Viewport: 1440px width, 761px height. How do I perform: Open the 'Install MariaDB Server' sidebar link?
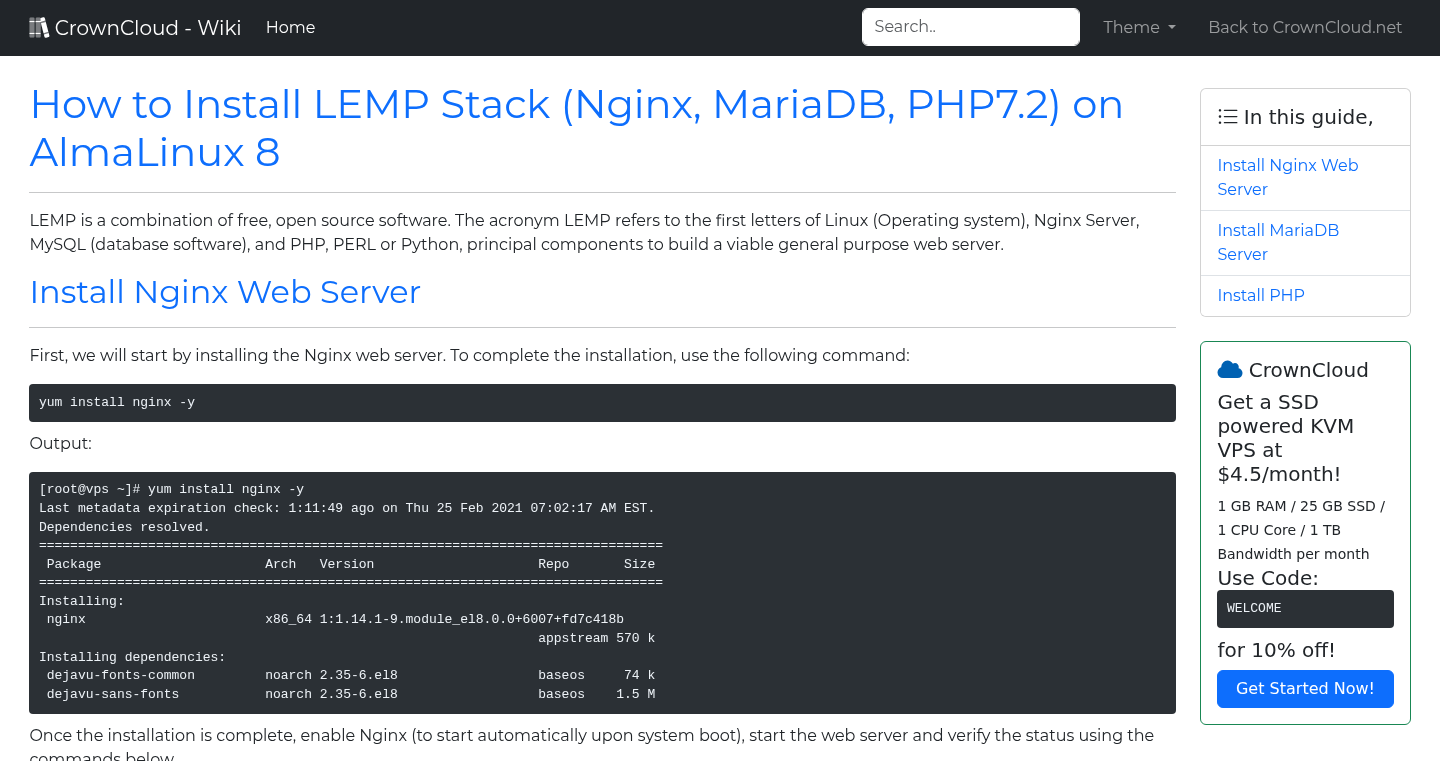tap(1278, 242)
